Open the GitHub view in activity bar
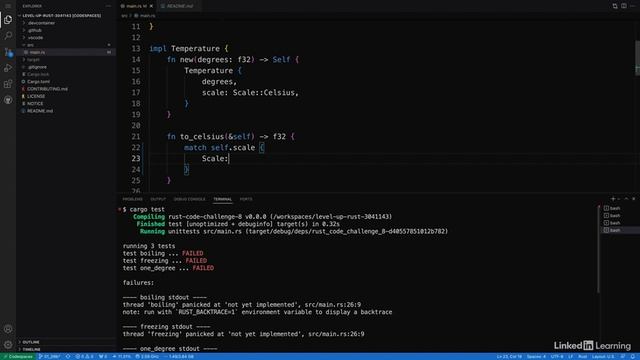 click(8, 100)
